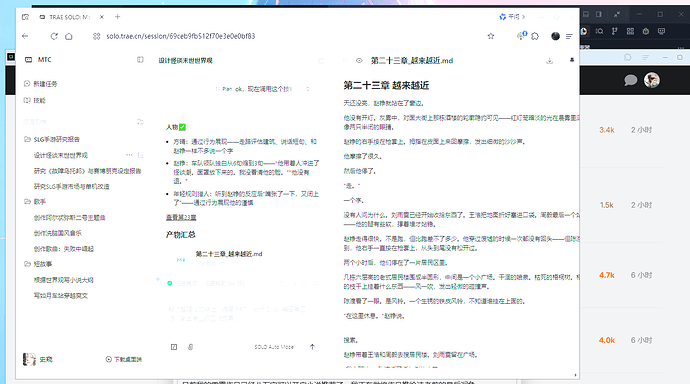Image resolution: width=690 pixels, height=384 pixels.
Task: Send message with the up arrow button
Action: [312, 347]
